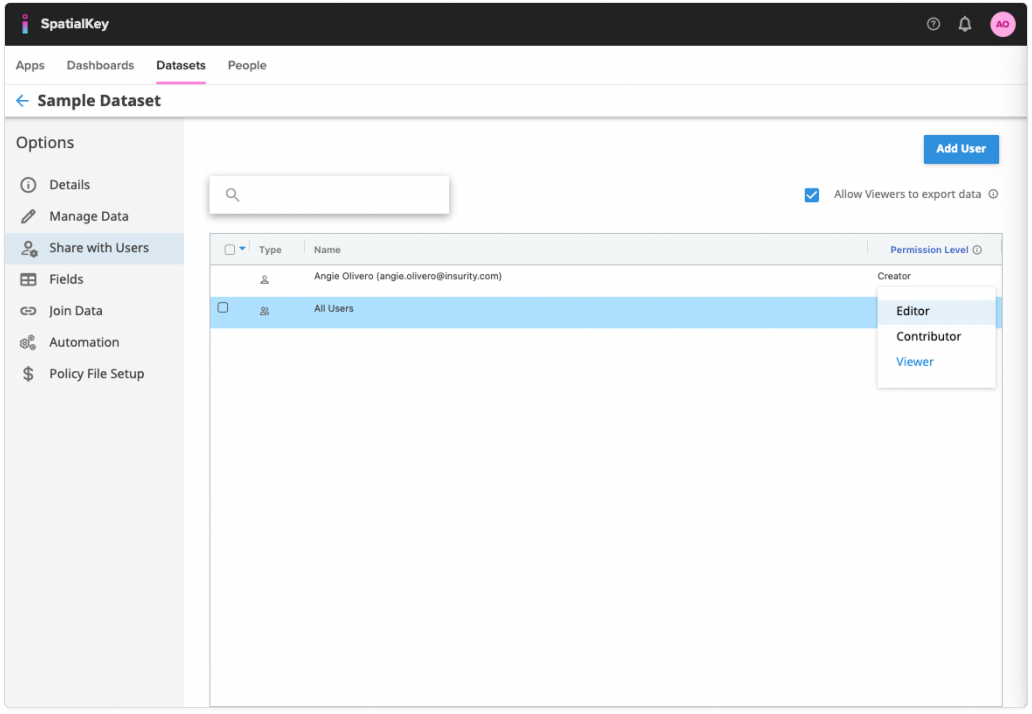The image size is (1032, 714).
Task: Switch to the People tab
Action: (247, 66)
